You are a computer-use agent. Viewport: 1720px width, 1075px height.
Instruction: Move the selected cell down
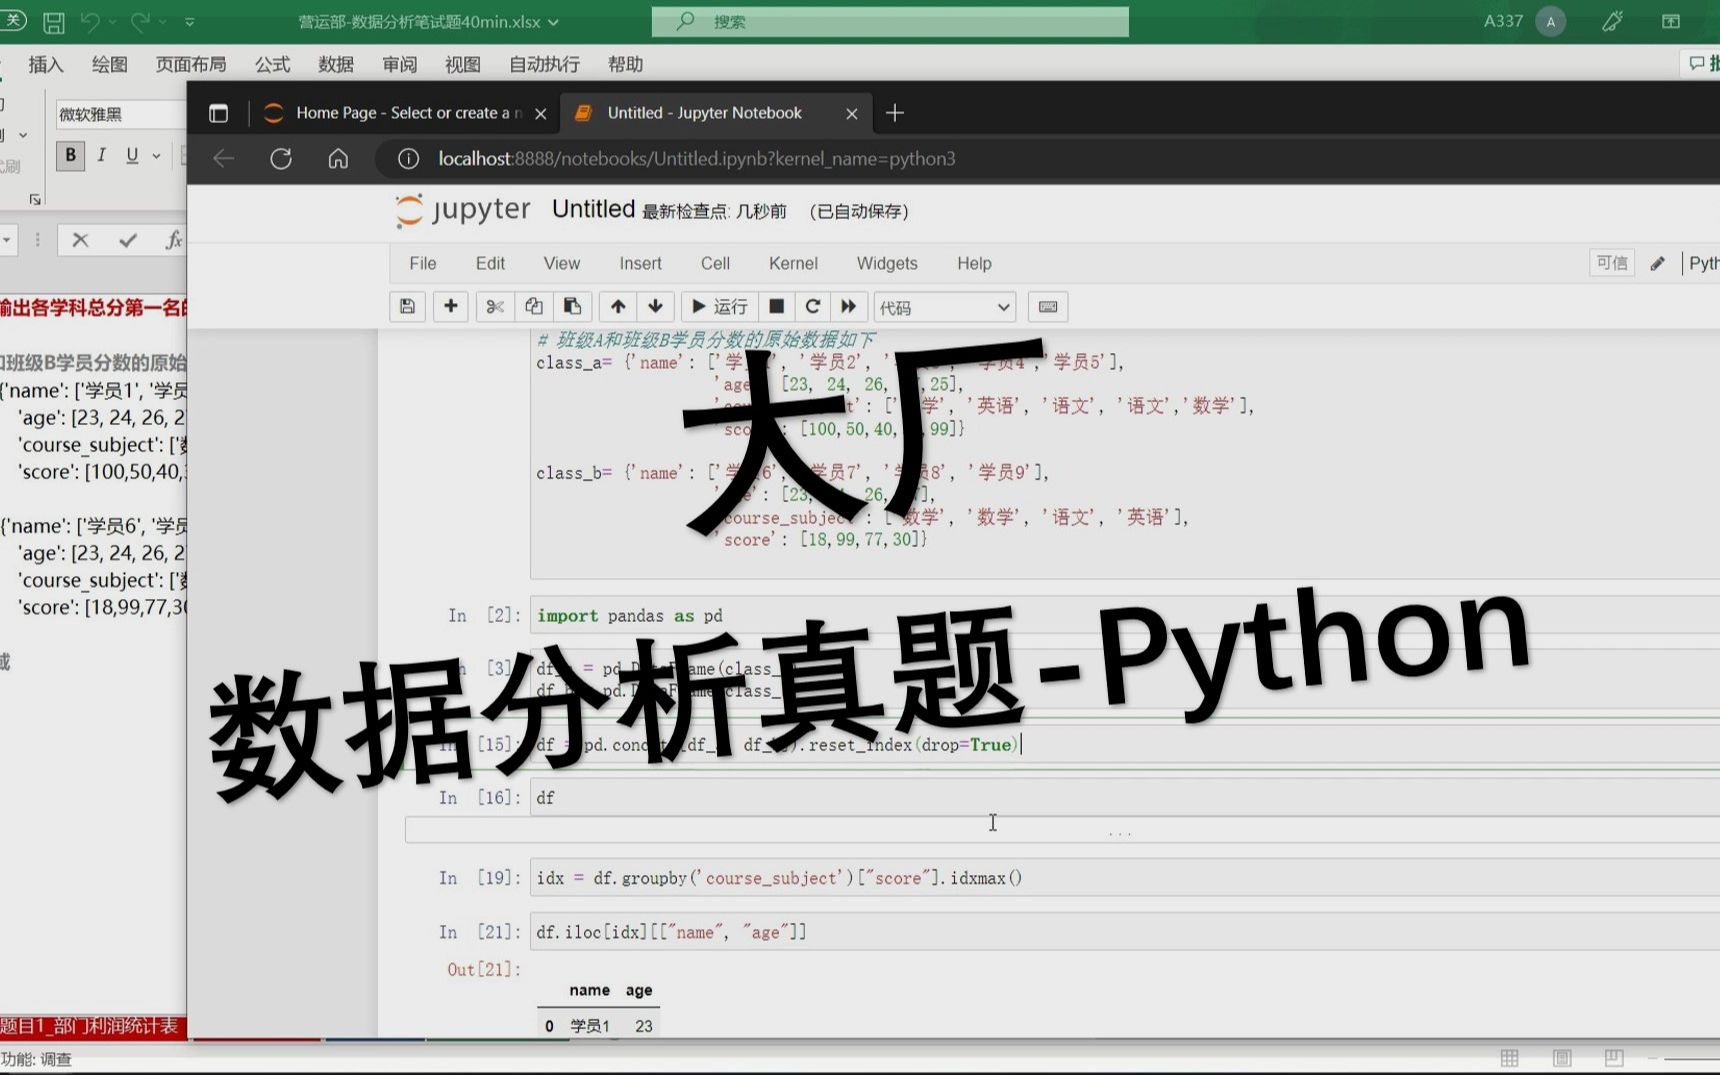[655, 307]
